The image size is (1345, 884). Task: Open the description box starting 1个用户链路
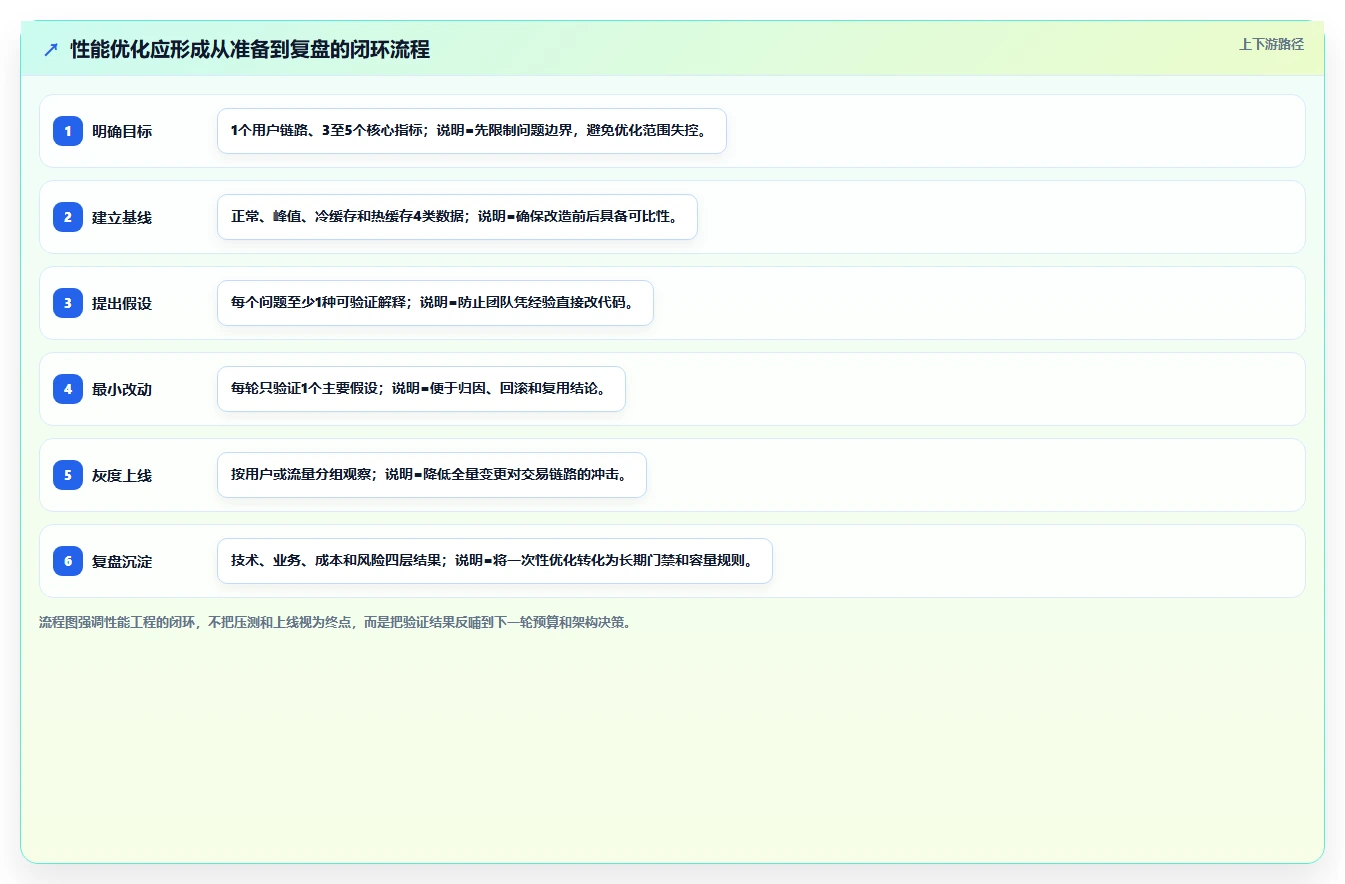(x=471, y=131)
